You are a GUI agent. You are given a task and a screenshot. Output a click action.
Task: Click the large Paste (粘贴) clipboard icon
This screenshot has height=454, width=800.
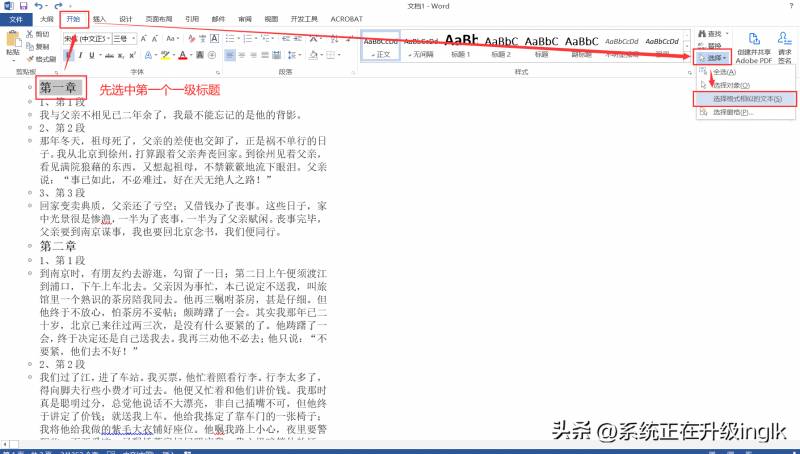pyautogui.click(x=13, y=39)
